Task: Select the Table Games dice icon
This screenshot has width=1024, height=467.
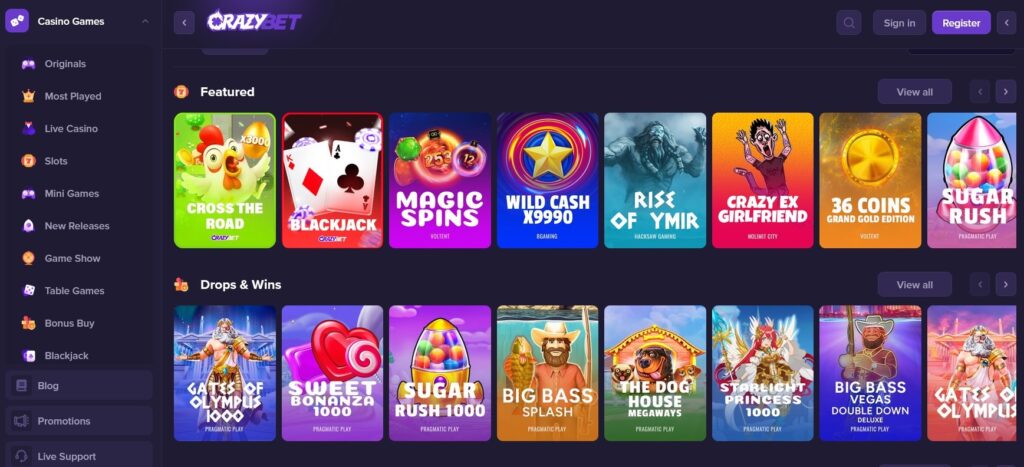Action: pos(28,291)
